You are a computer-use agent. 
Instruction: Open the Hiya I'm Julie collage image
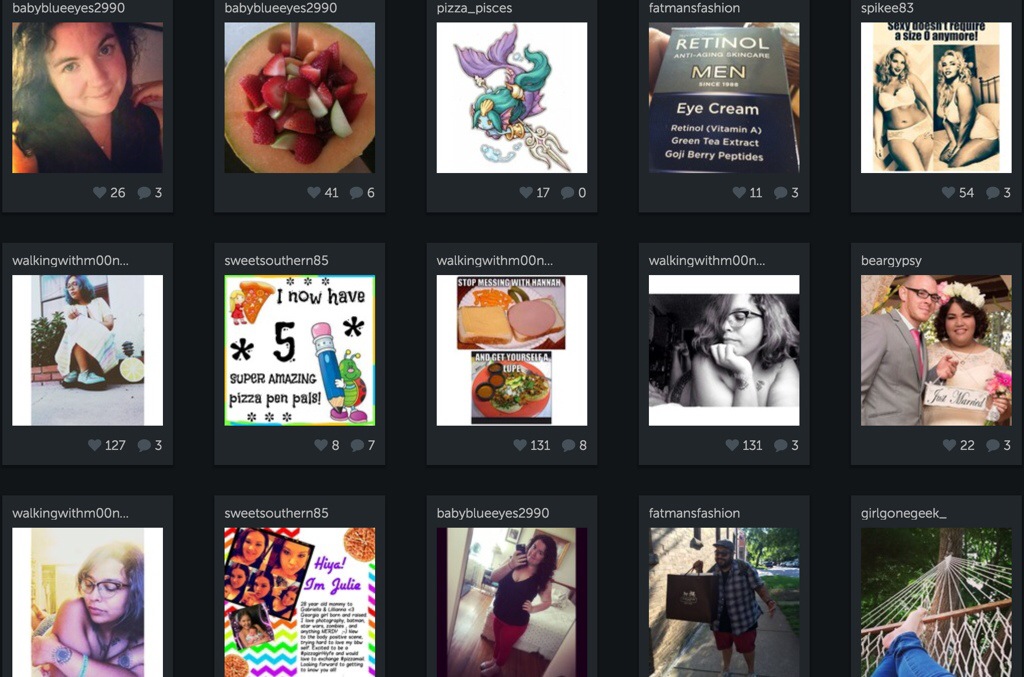pos(300,602)
